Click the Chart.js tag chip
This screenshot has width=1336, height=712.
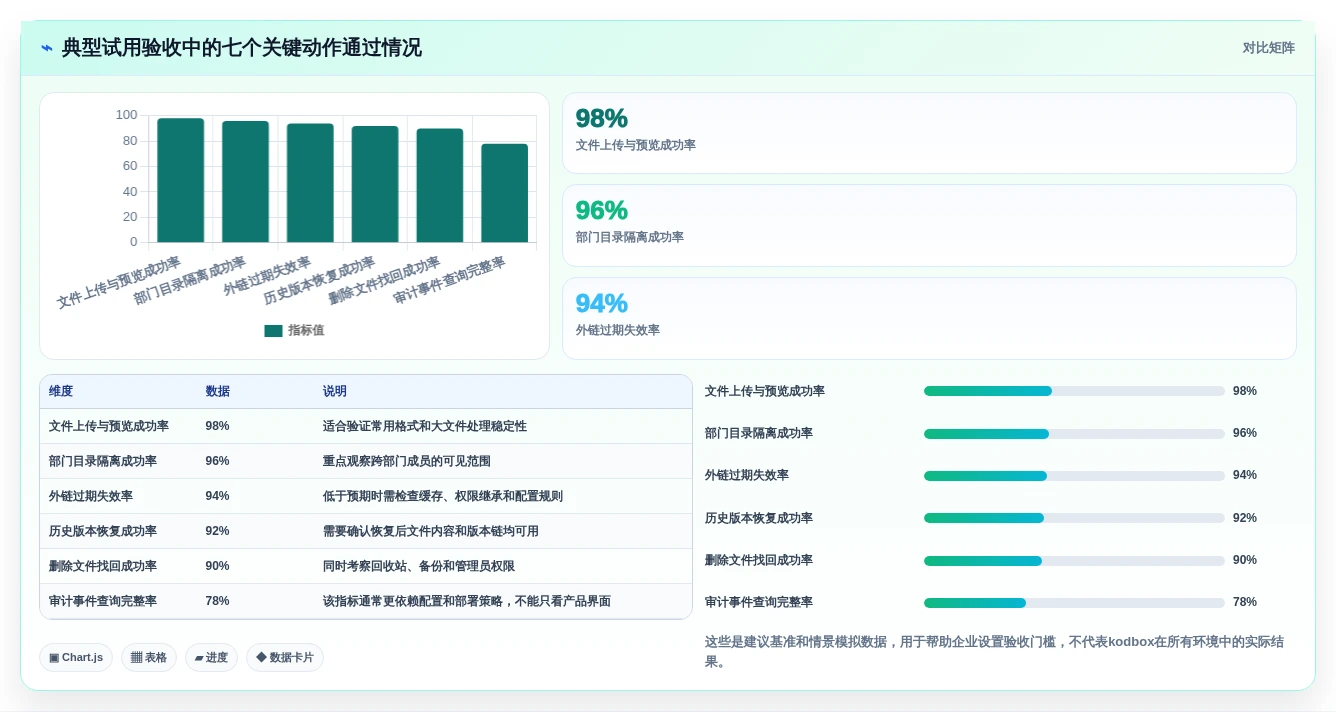[x=76, y=657]
